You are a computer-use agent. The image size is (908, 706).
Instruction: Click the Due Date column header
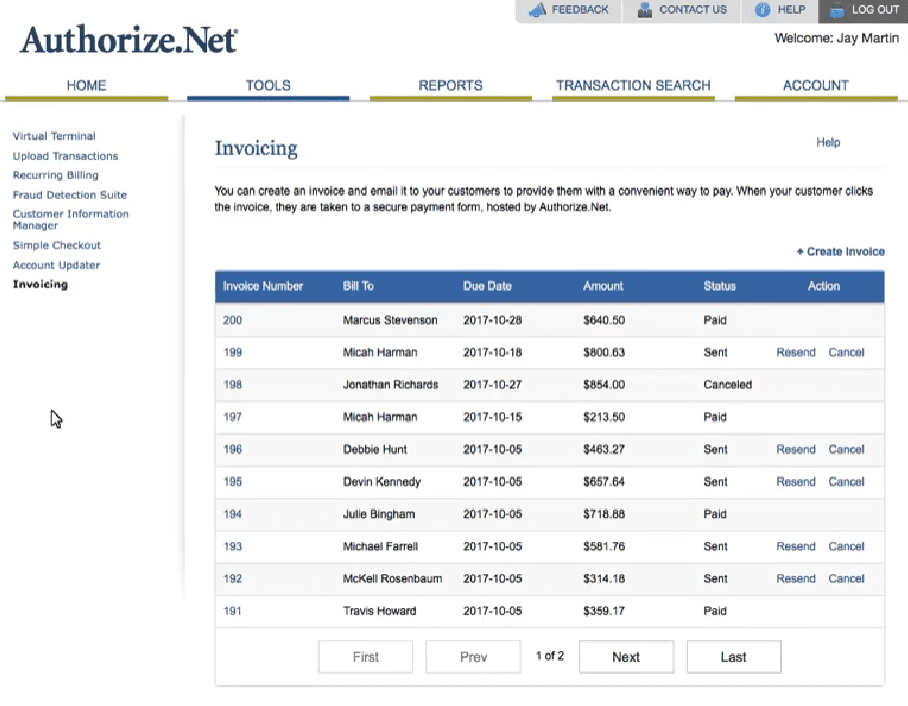point(487,286)
